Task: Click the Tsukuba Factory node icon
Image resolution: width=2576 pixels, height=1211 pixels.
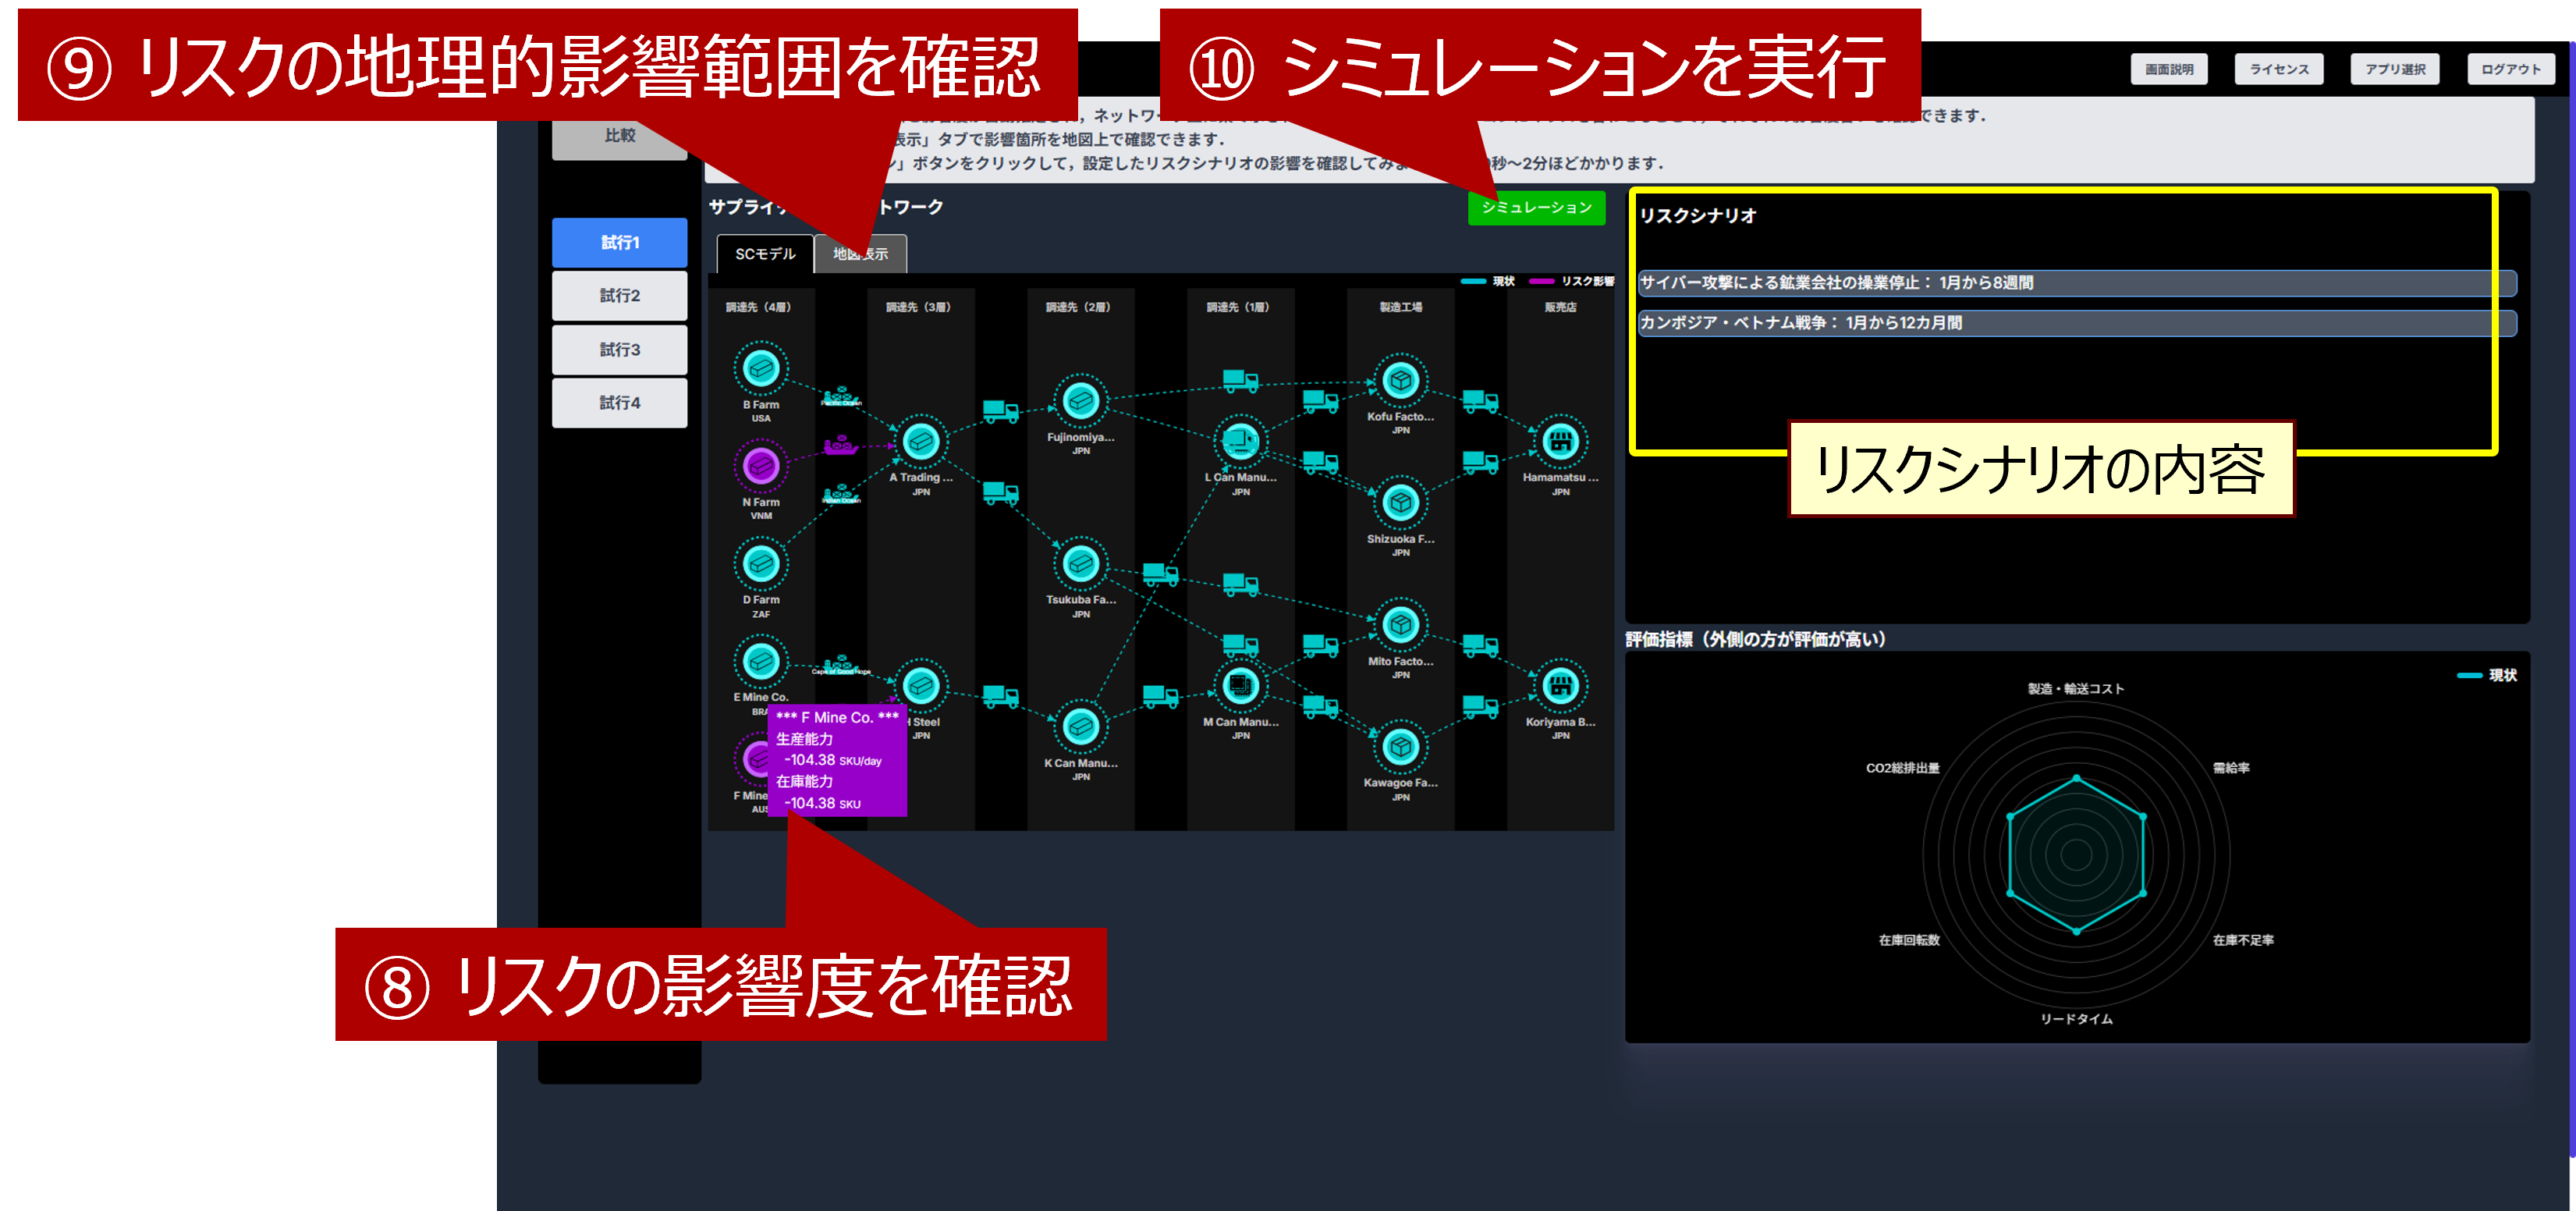Action: click(x=1080, y=564)
